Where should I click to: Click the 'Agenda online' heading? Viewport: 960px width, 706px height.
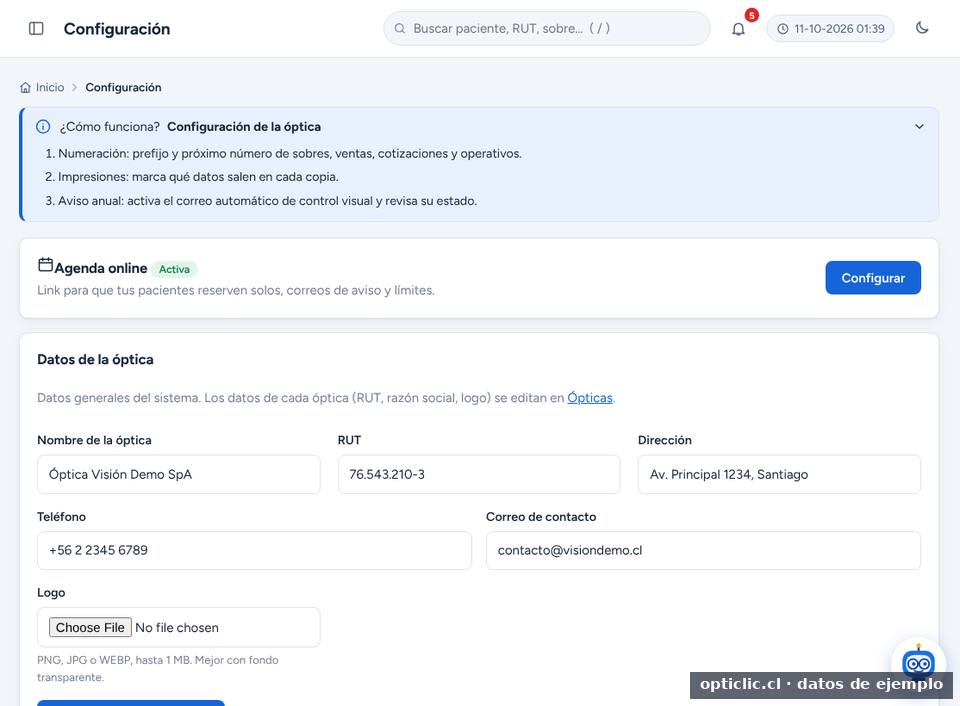(x=101, y=268)
